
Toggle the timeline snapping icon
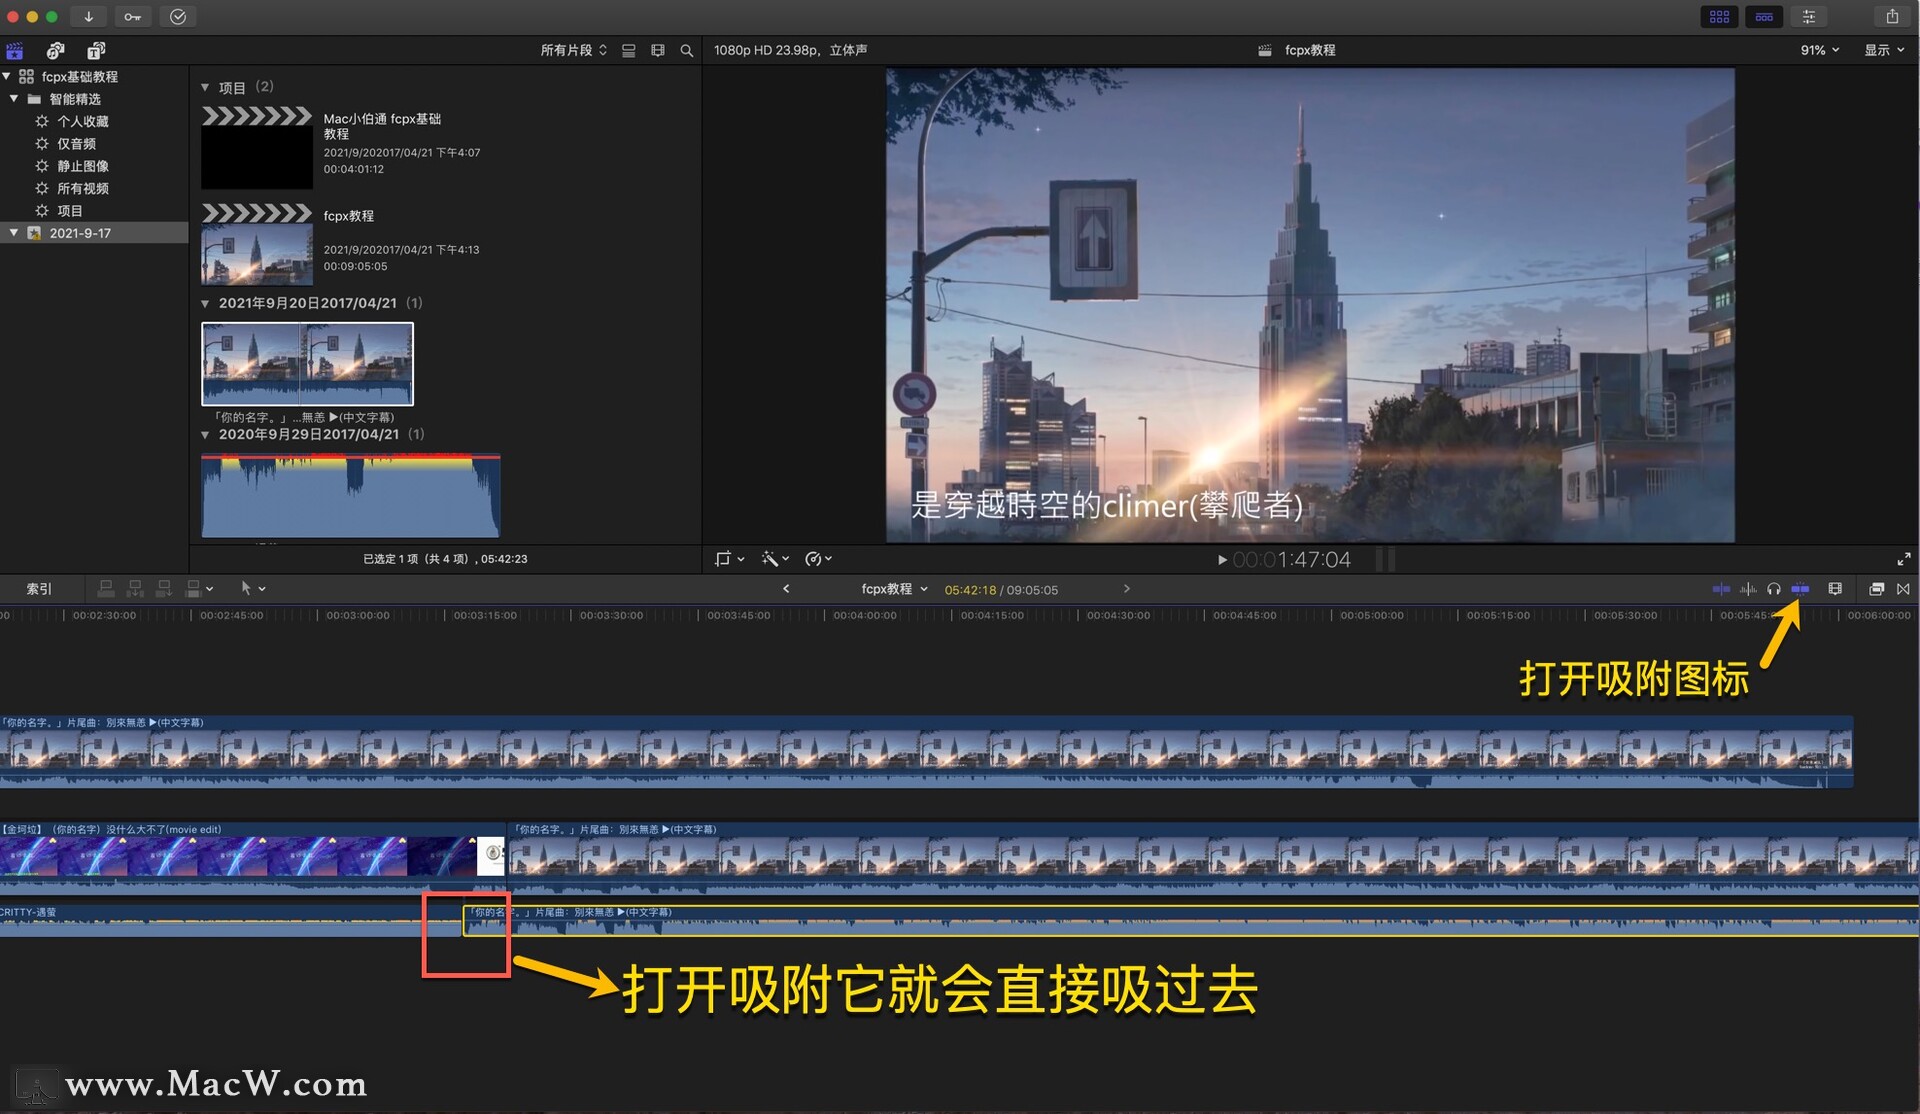[1800, 589]
